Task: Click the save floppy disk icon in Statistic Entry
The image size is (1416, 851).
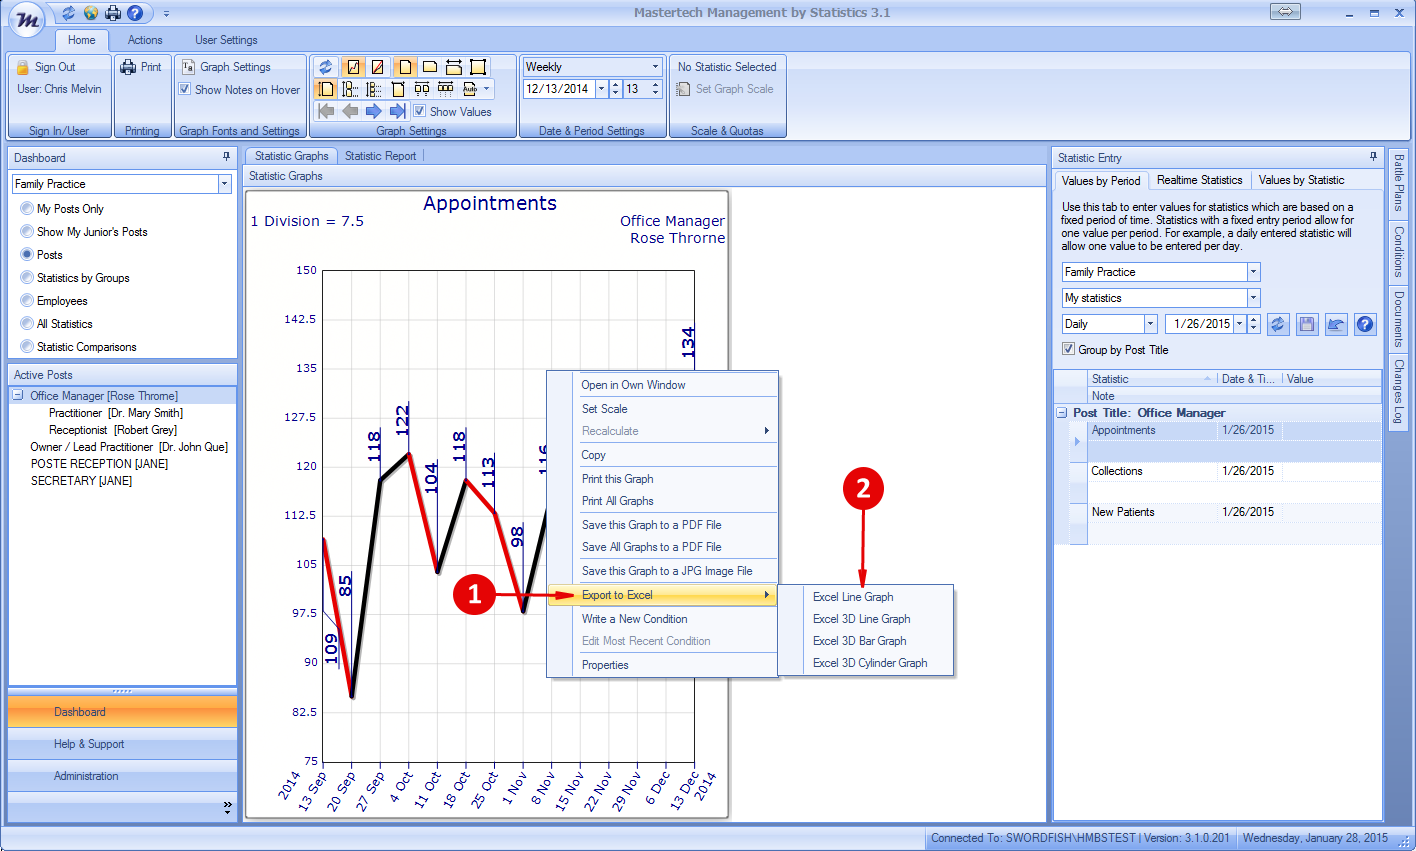Action: click(1307, 324)
